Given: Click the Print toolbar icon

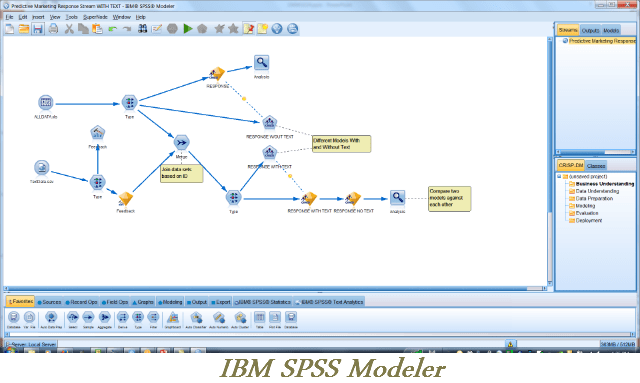Looking at the screenshot, I should (53, 29).
